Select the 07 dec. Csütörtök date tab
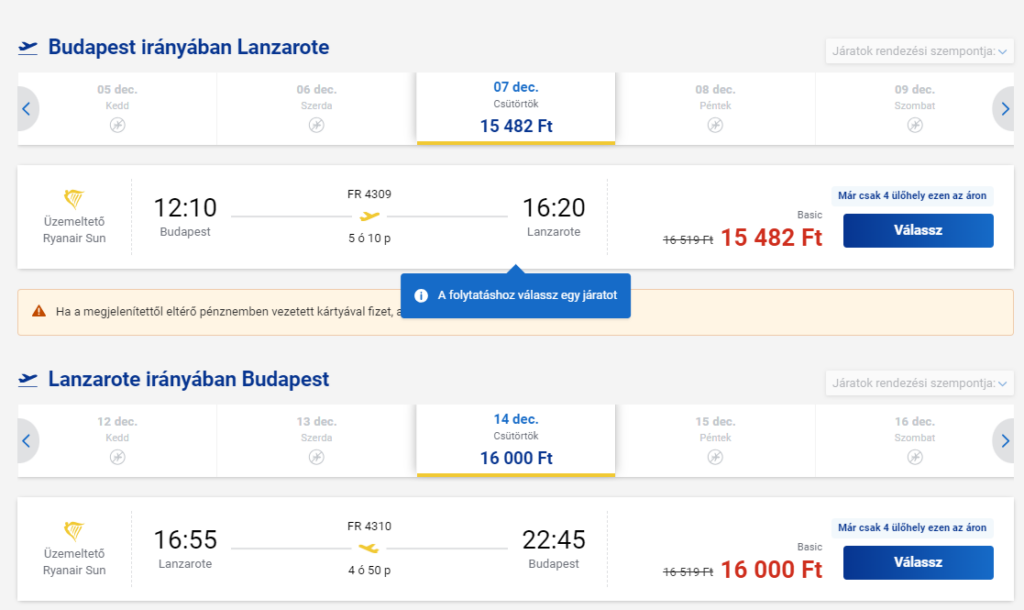This screenshot has width=1024, height=610. pyautogui.click(x=516, y=108)
